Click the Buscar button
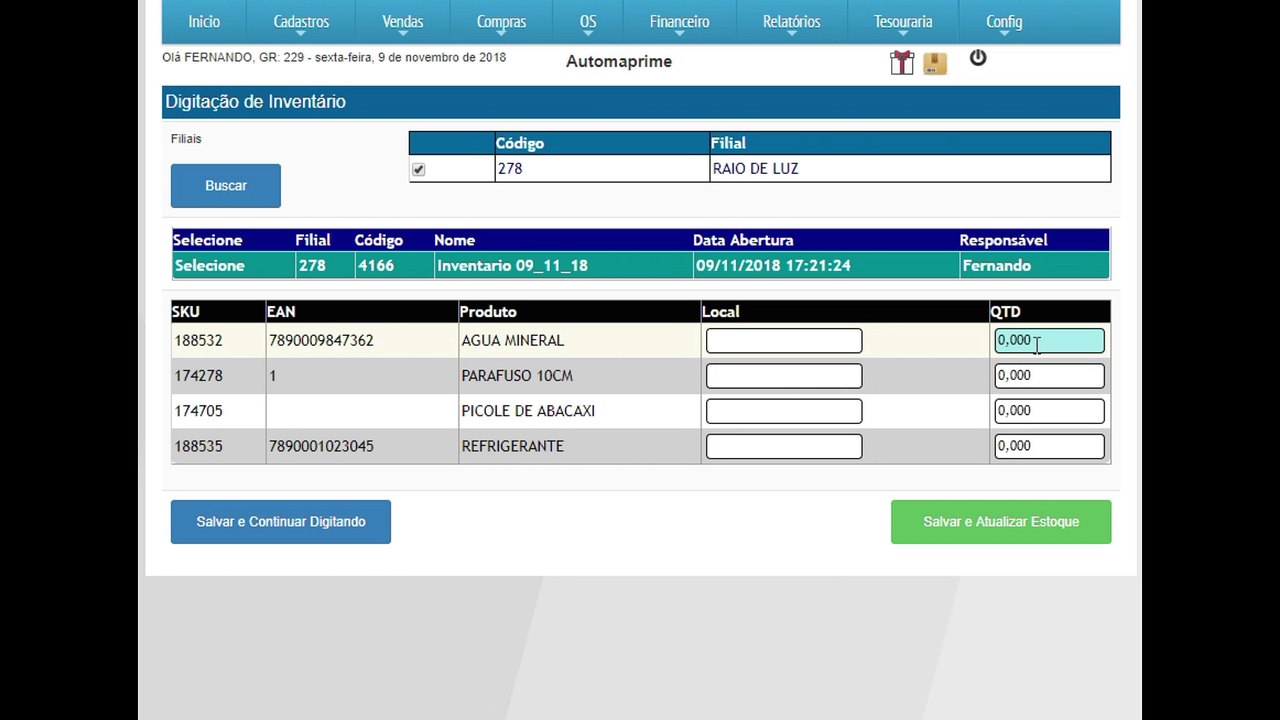The image size is (1280, 720). point(226,186)
